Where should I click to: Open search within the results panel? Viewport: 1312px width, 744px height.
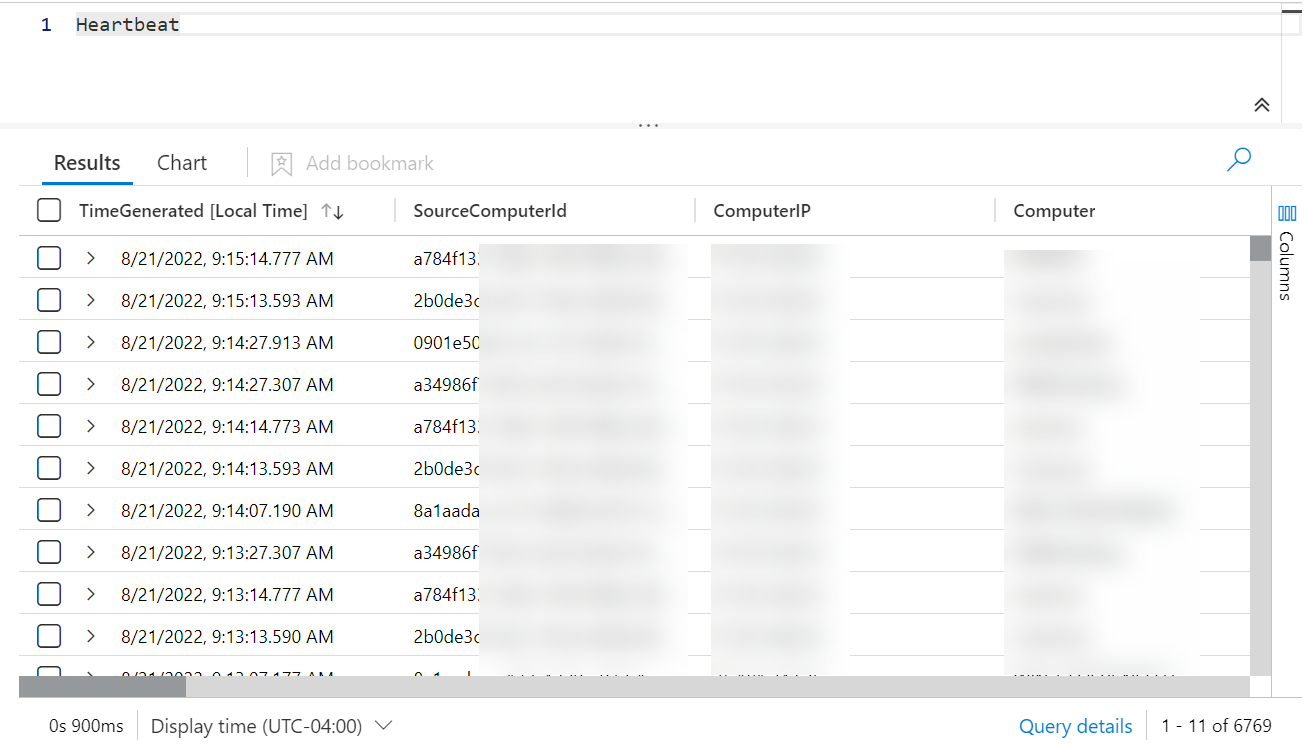coord(1239,159)
